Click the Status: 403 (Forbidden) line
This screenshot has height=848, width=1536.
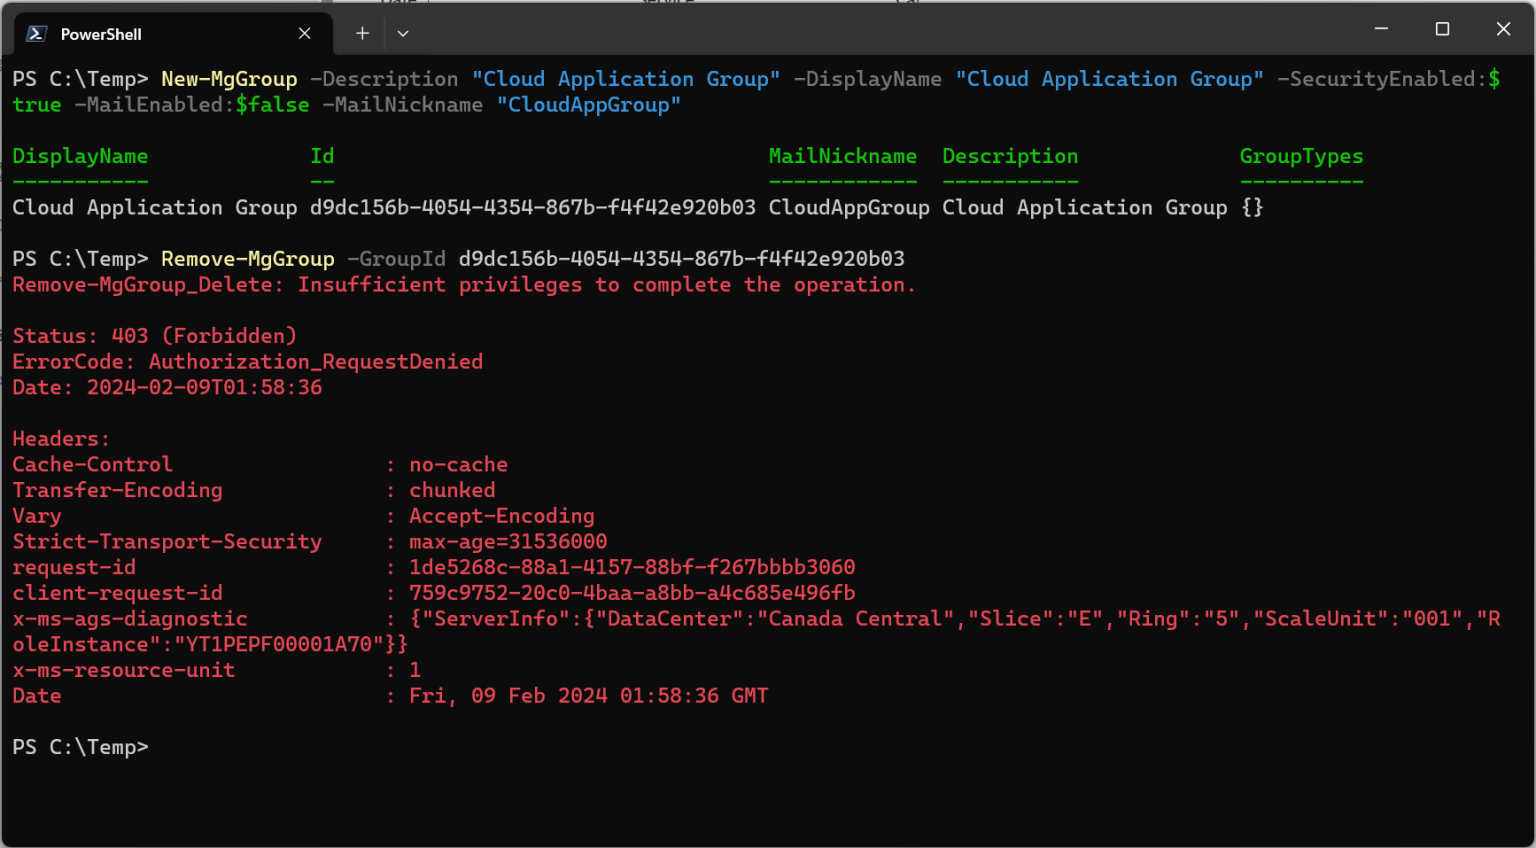[154, 336]
